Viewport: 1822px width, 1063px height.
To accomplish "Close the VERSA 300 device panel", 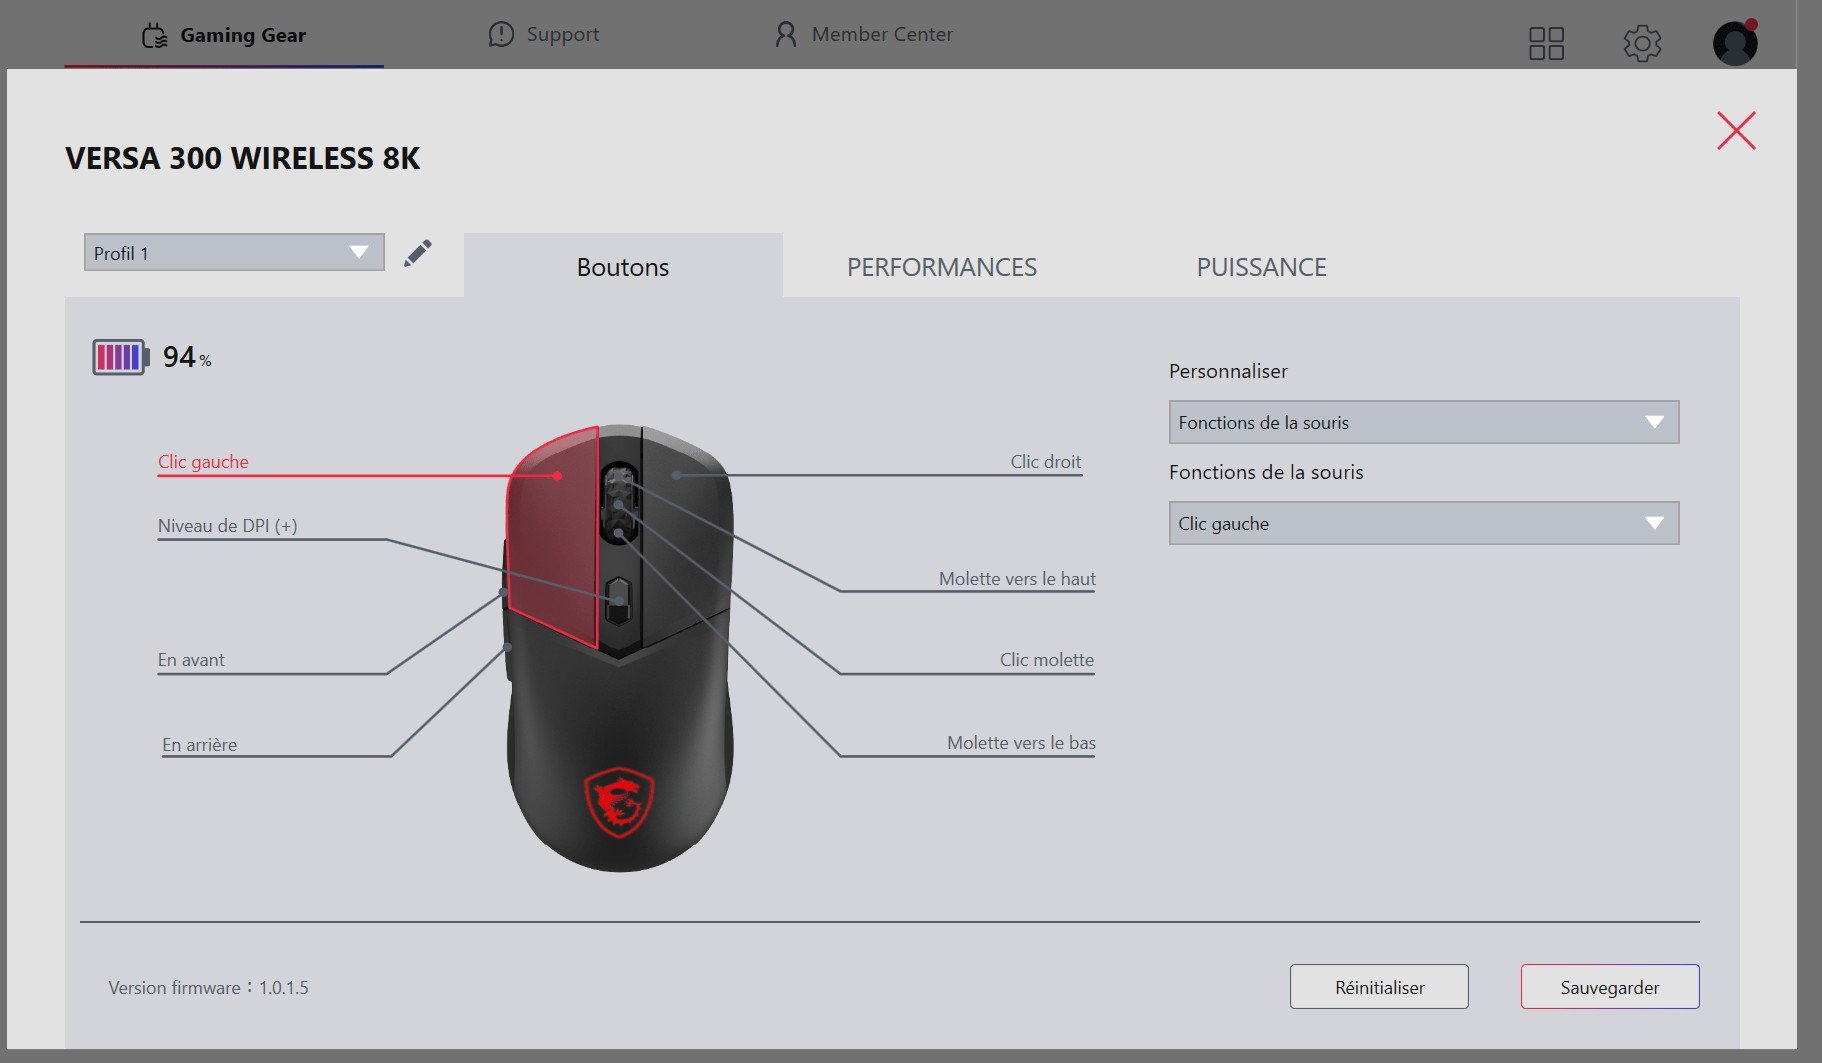I will 1736,130.
